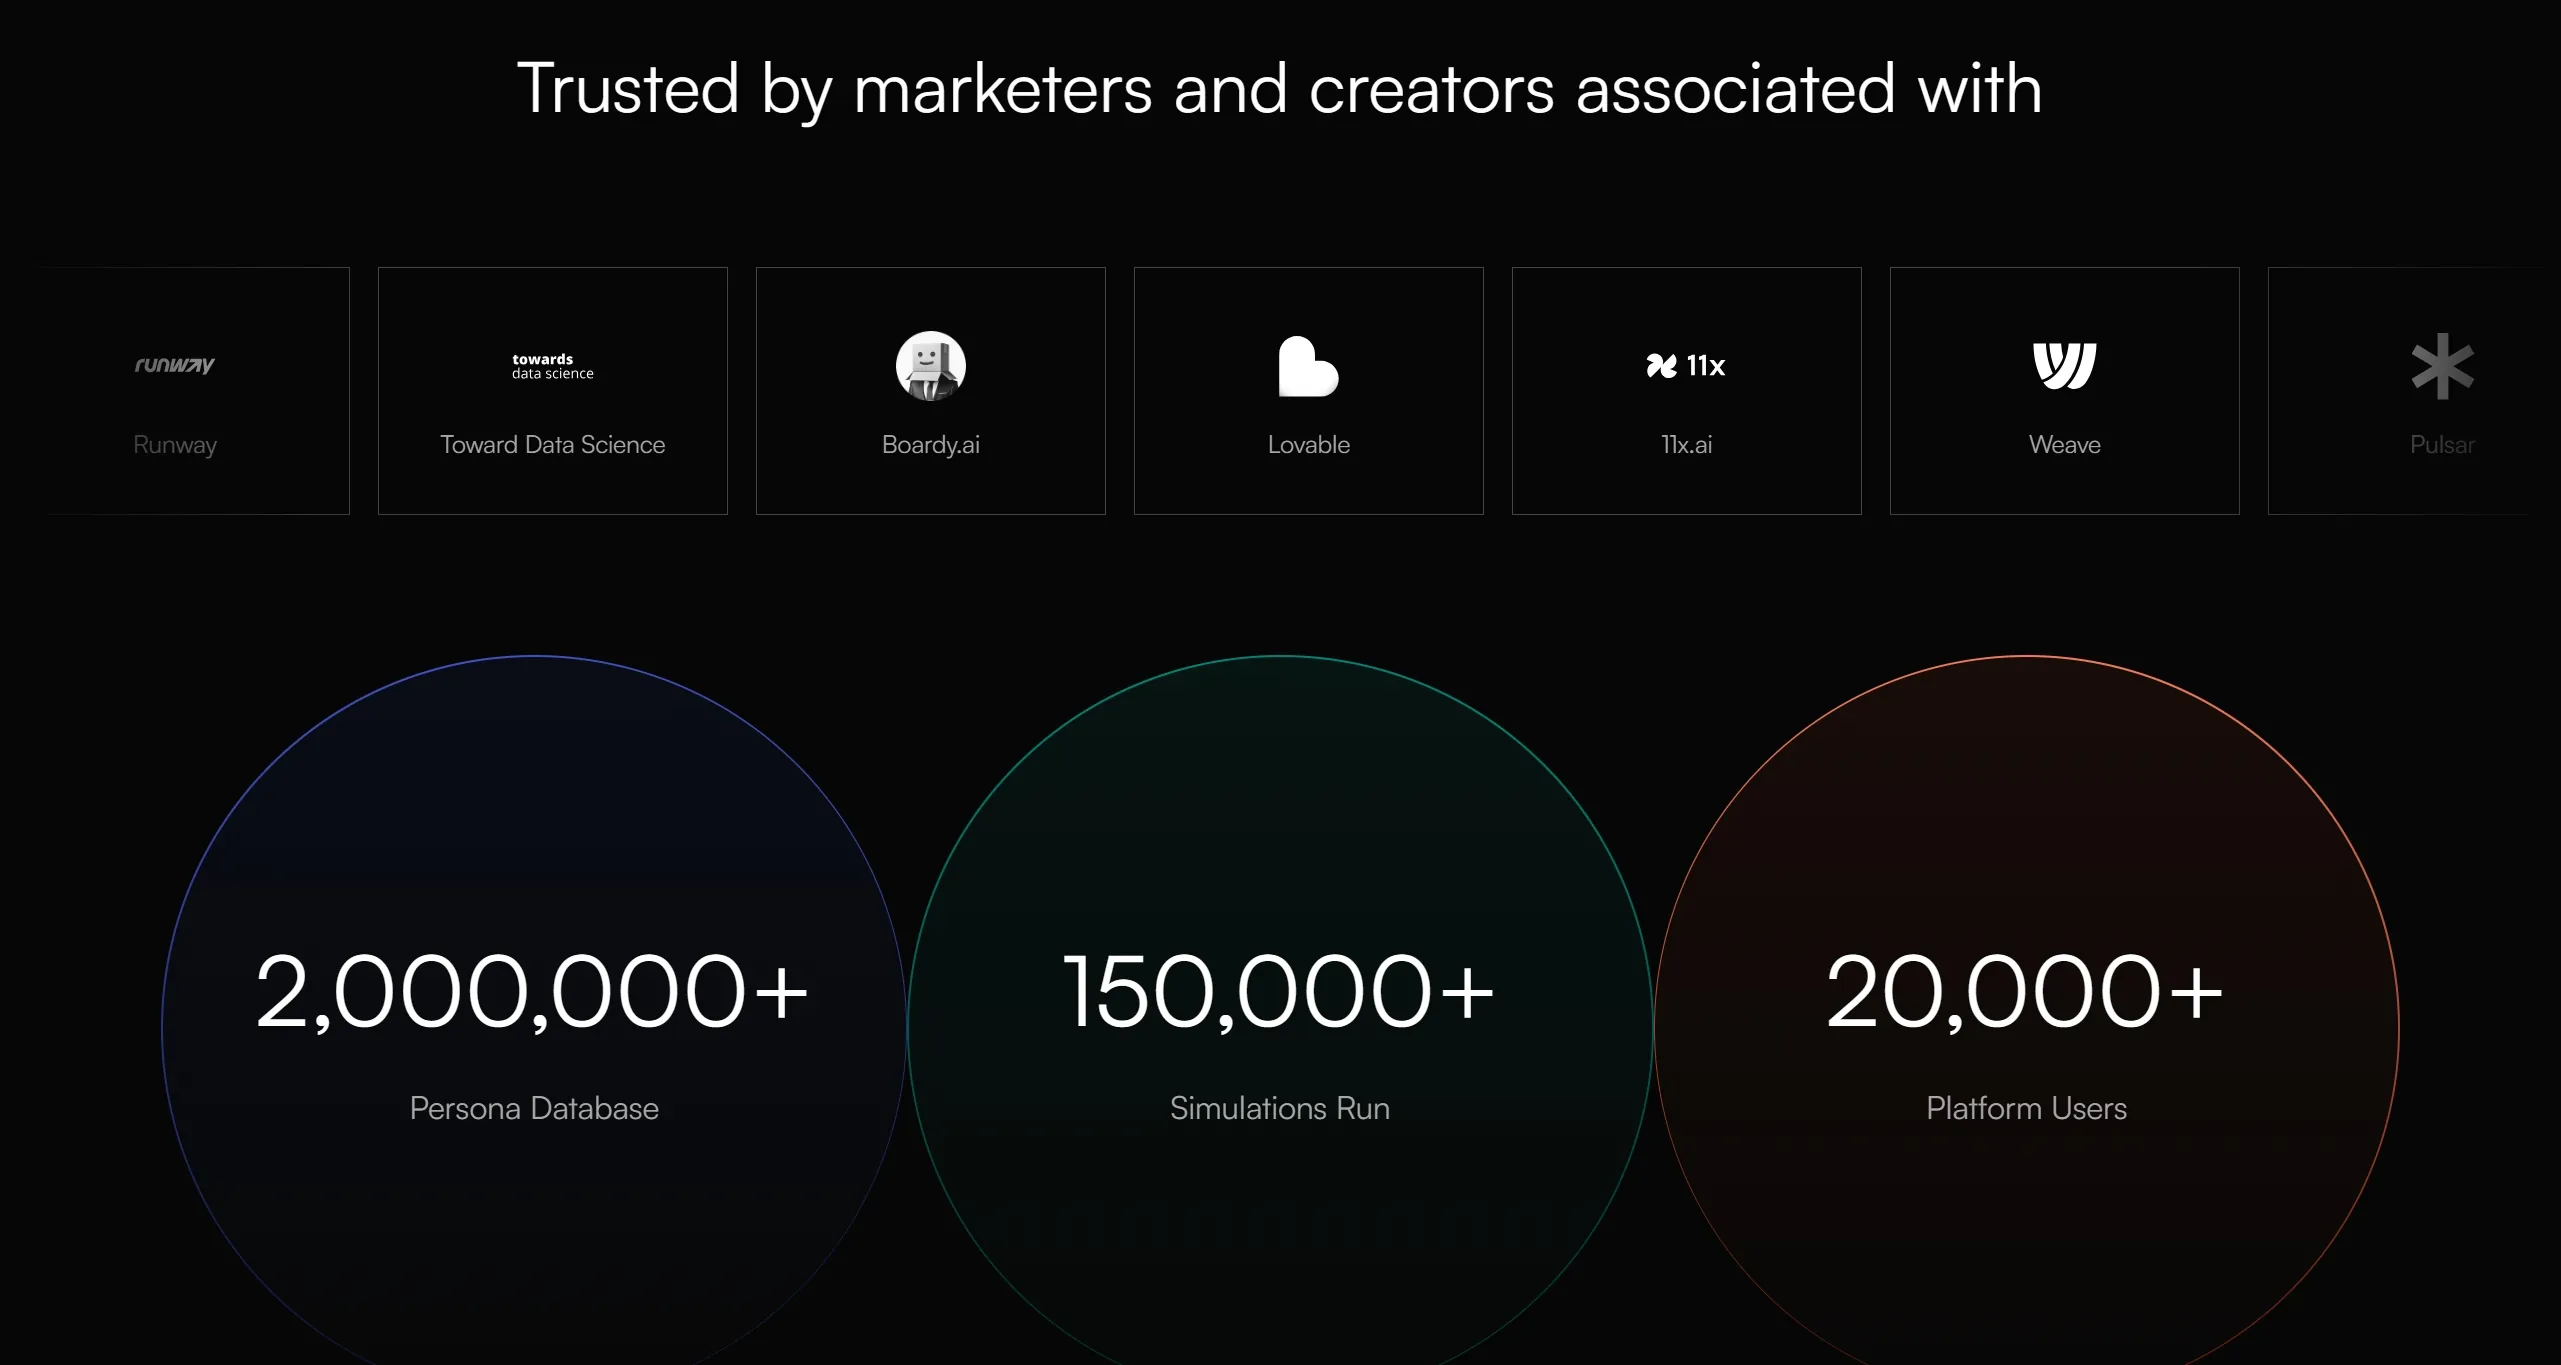Click the Lovable name label

1308,445
